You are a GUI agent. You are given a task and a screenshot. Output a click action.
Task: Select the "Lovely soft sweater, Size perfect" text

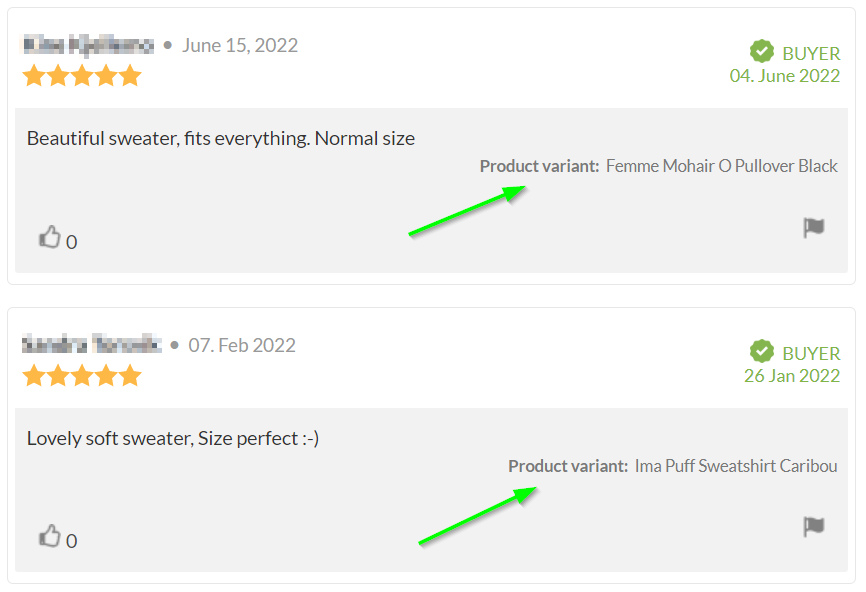click(172, 438)
